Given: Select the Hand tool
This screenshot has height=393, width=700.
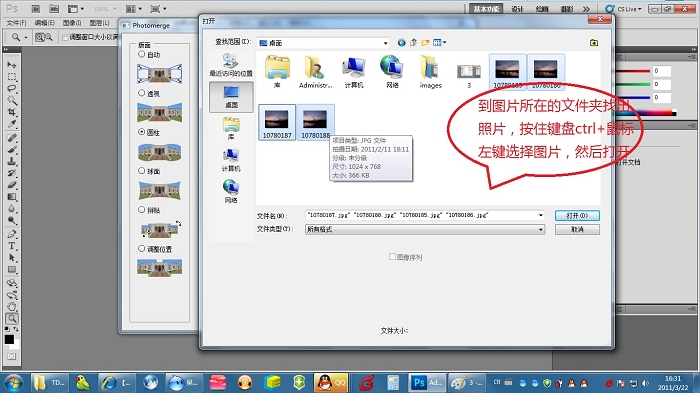Looking at the screenshot, I should (x=12, y=306).
